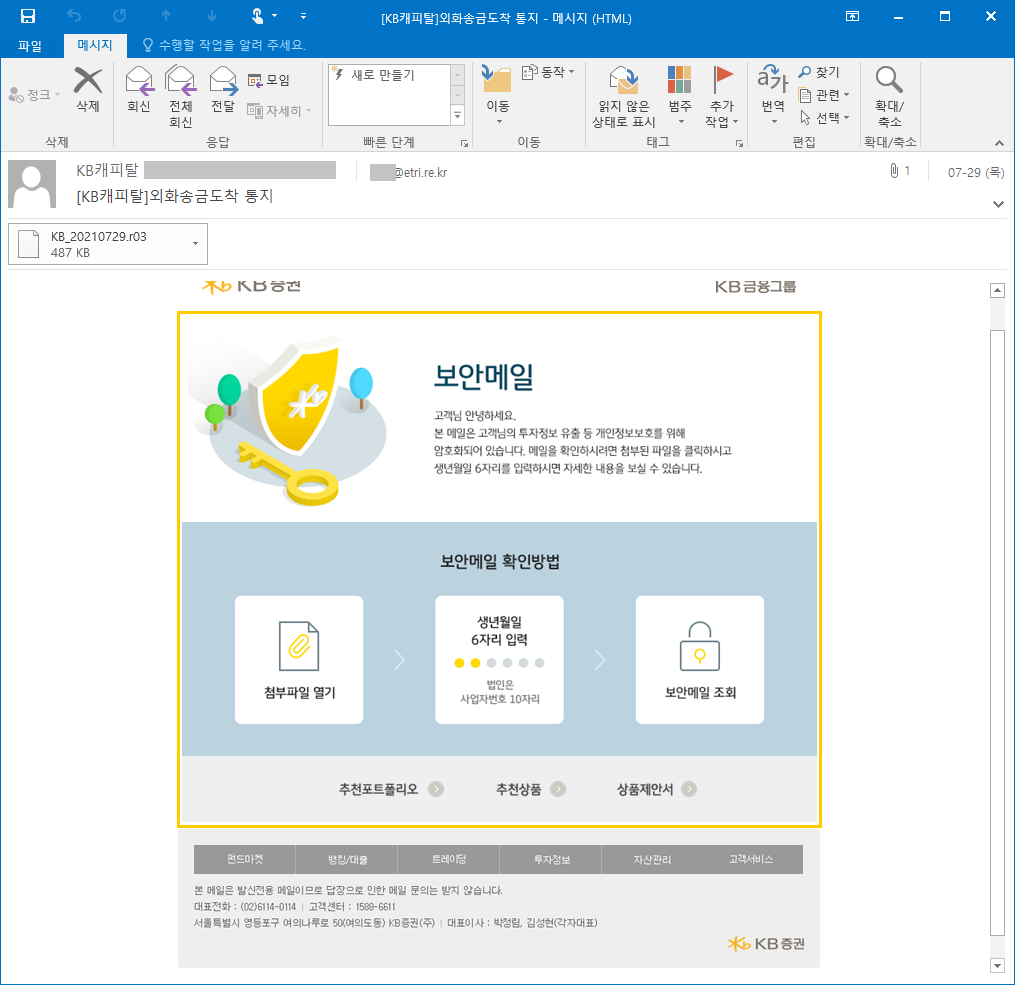Open the 파일 menu tab

[30, 45]
